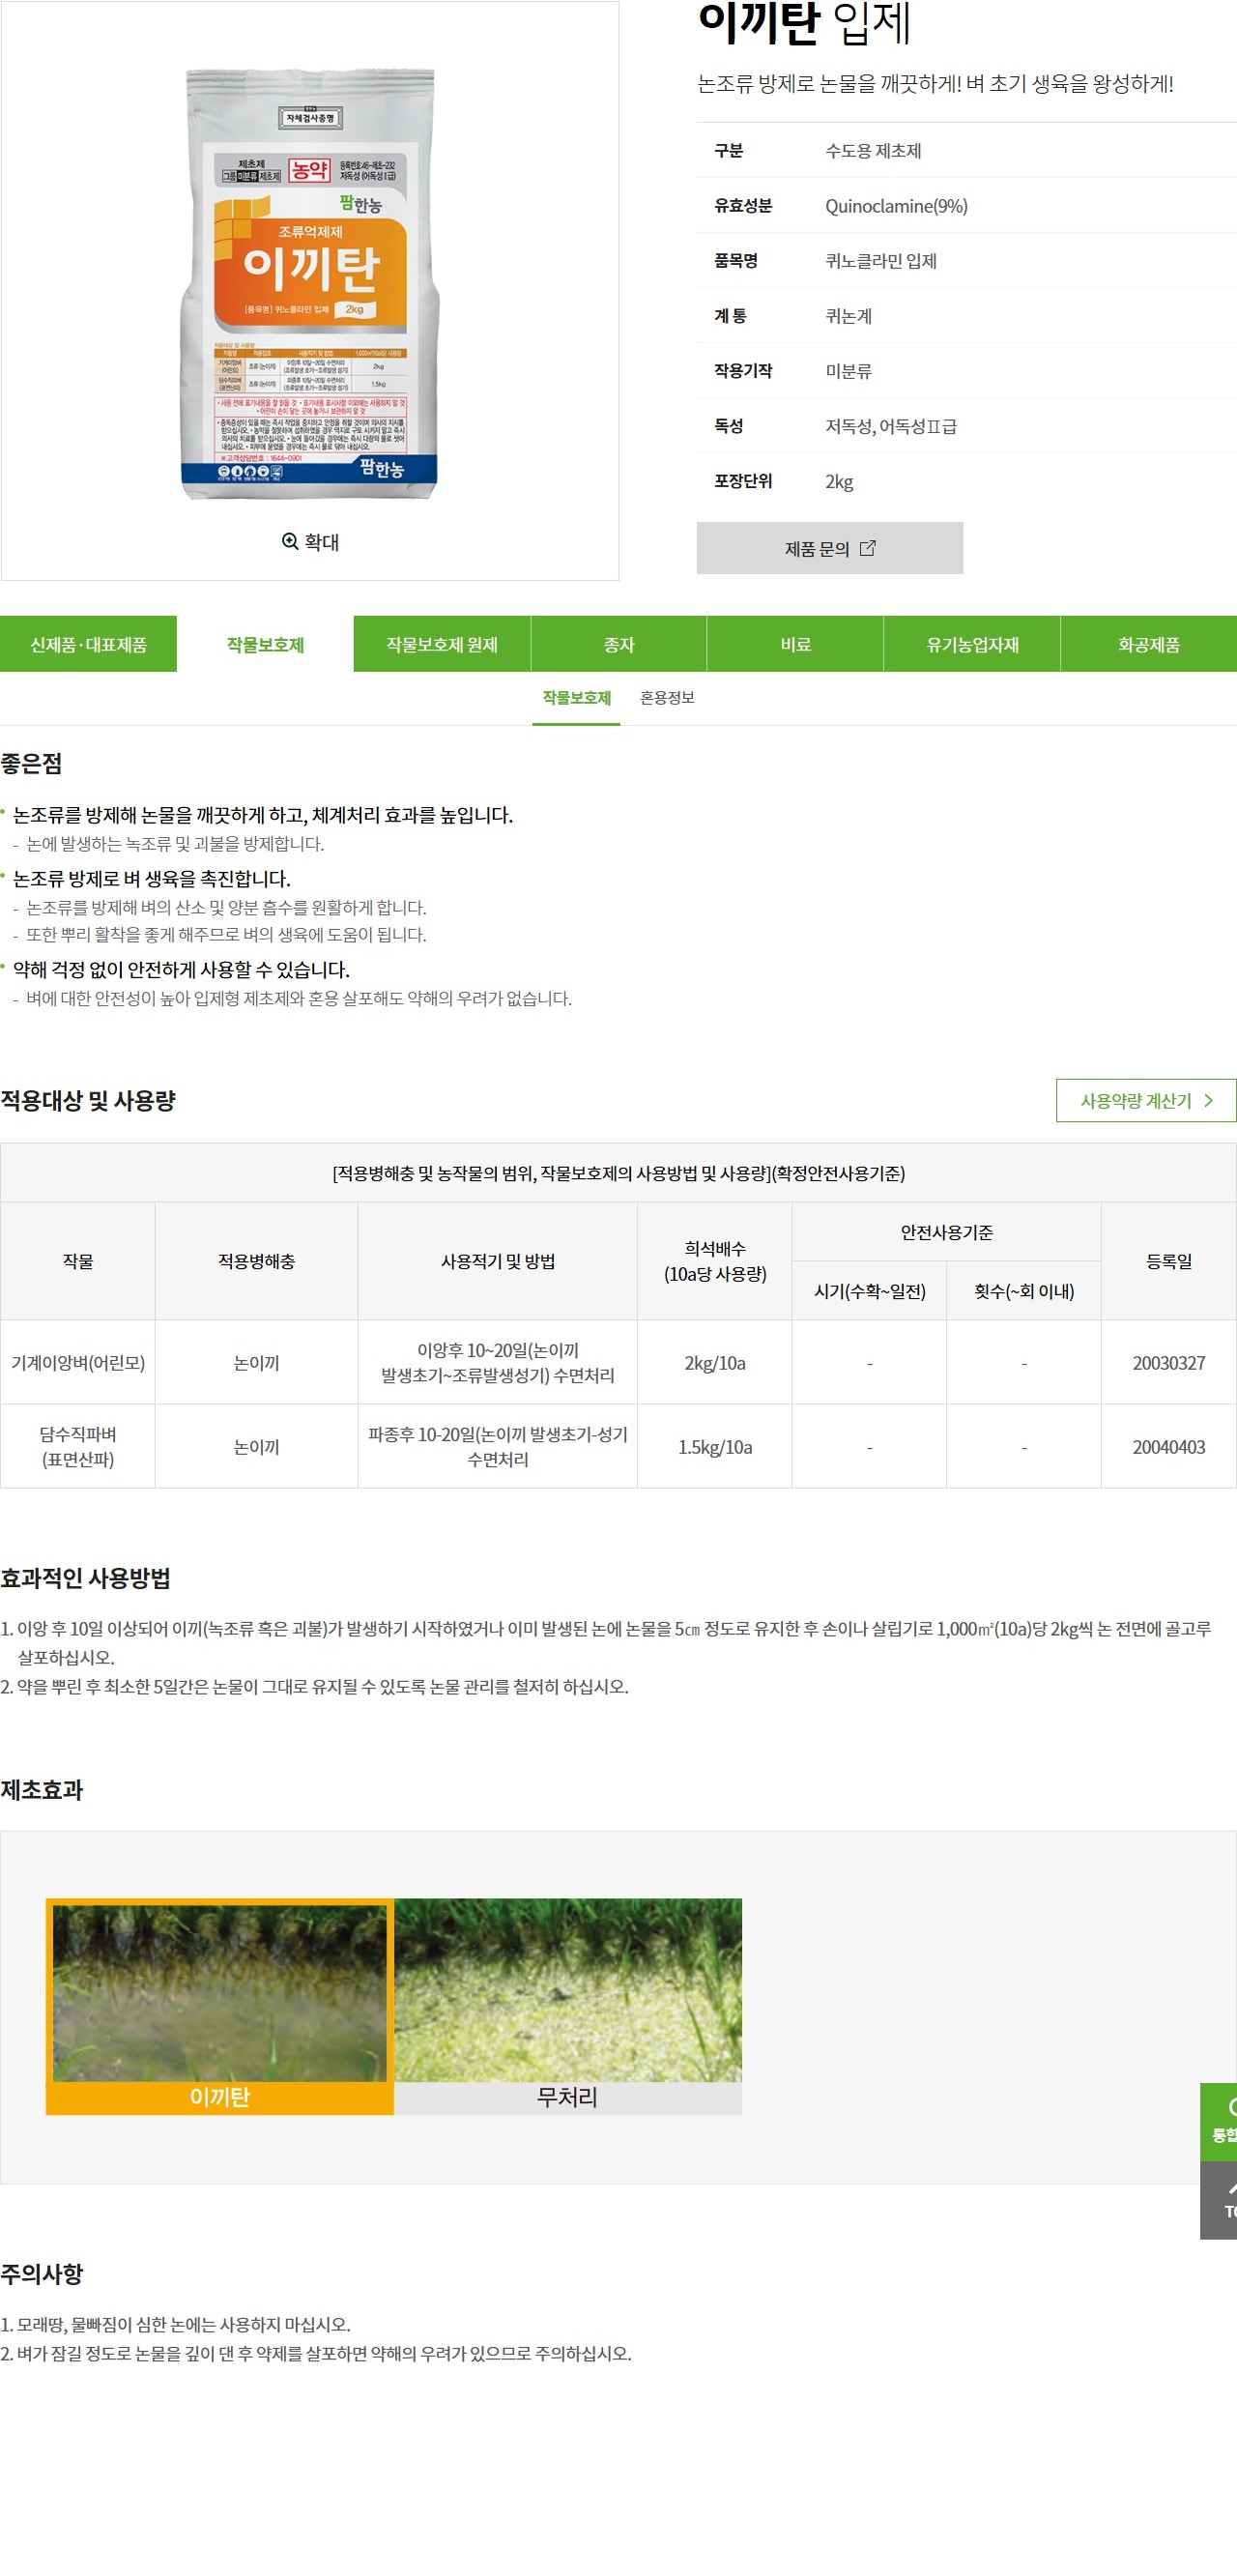Click the 담수직파벼 (표면산파) crop cell
This screenshot has height=2576, width=1237.
(78, 1446)
